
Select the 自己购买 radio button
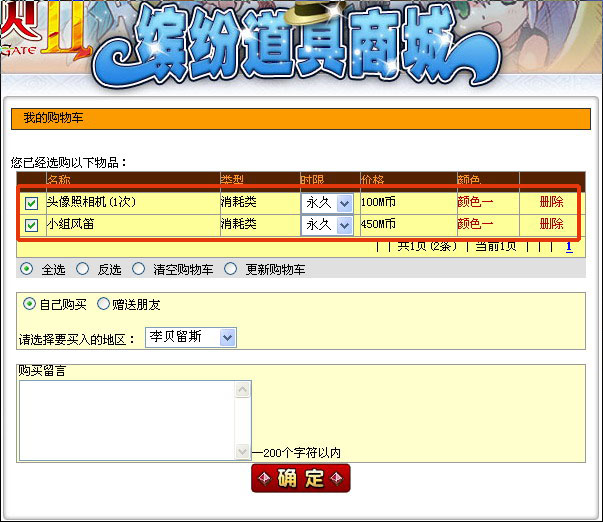tap(29, 304)
